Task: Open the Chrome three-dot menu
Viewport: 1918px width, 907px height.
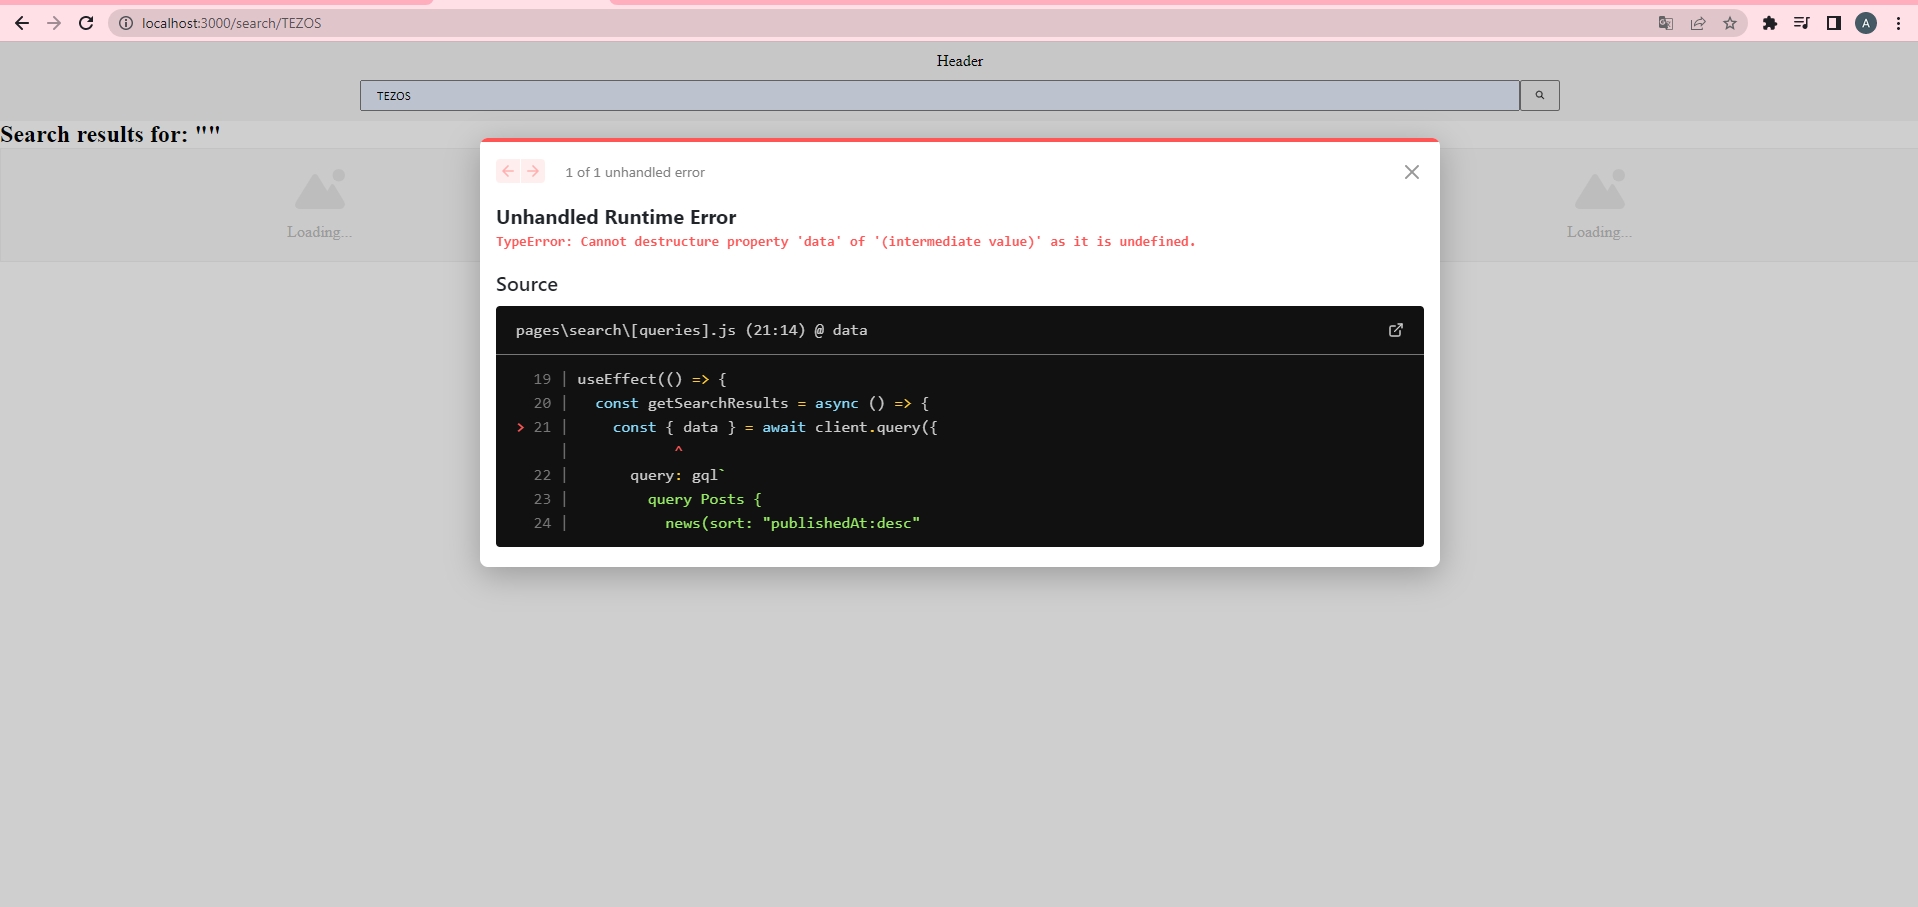Action: [1898, 23]
